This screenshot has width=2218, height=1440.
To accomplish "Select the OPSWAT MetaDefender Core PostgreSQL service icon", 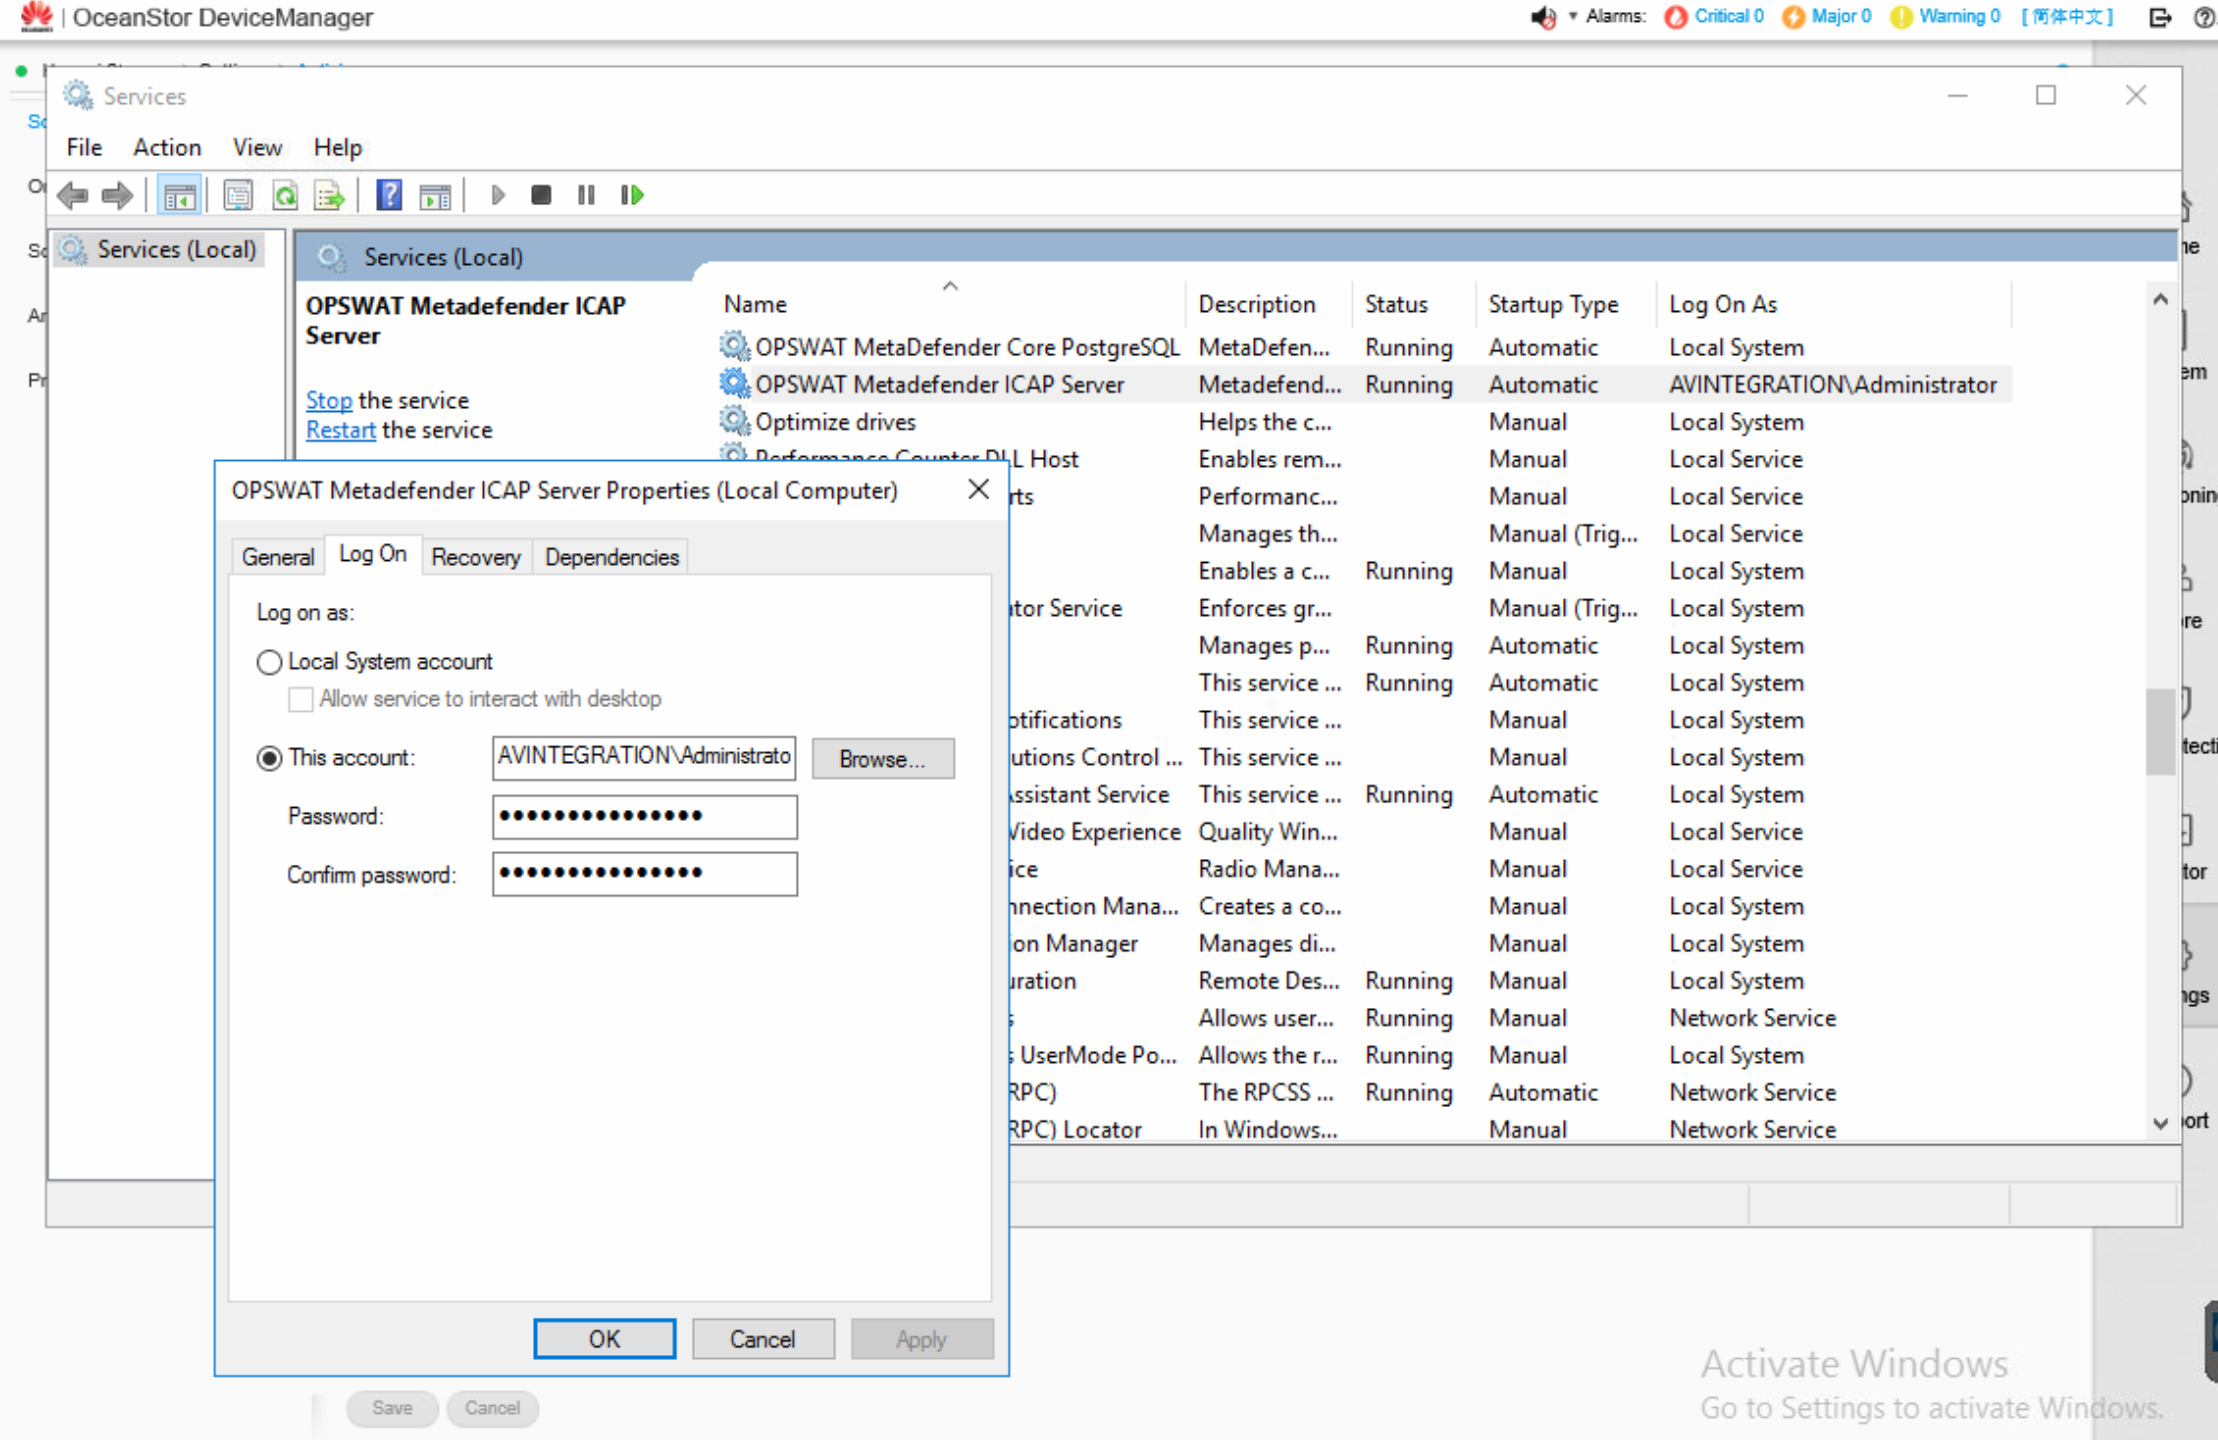I will click(735, 347).
